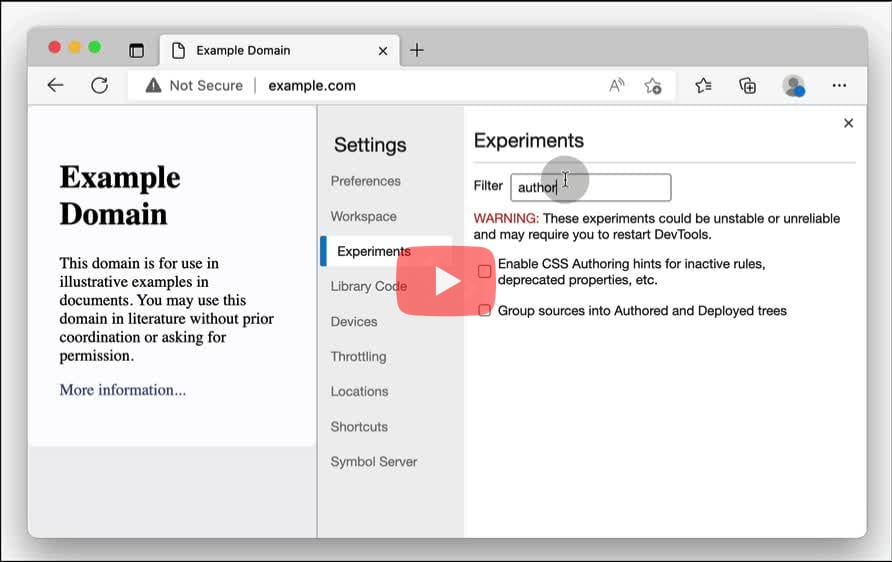Click the red macOS close window button
The height and width of the screenshot is (562, 892).
click(55, 47)
